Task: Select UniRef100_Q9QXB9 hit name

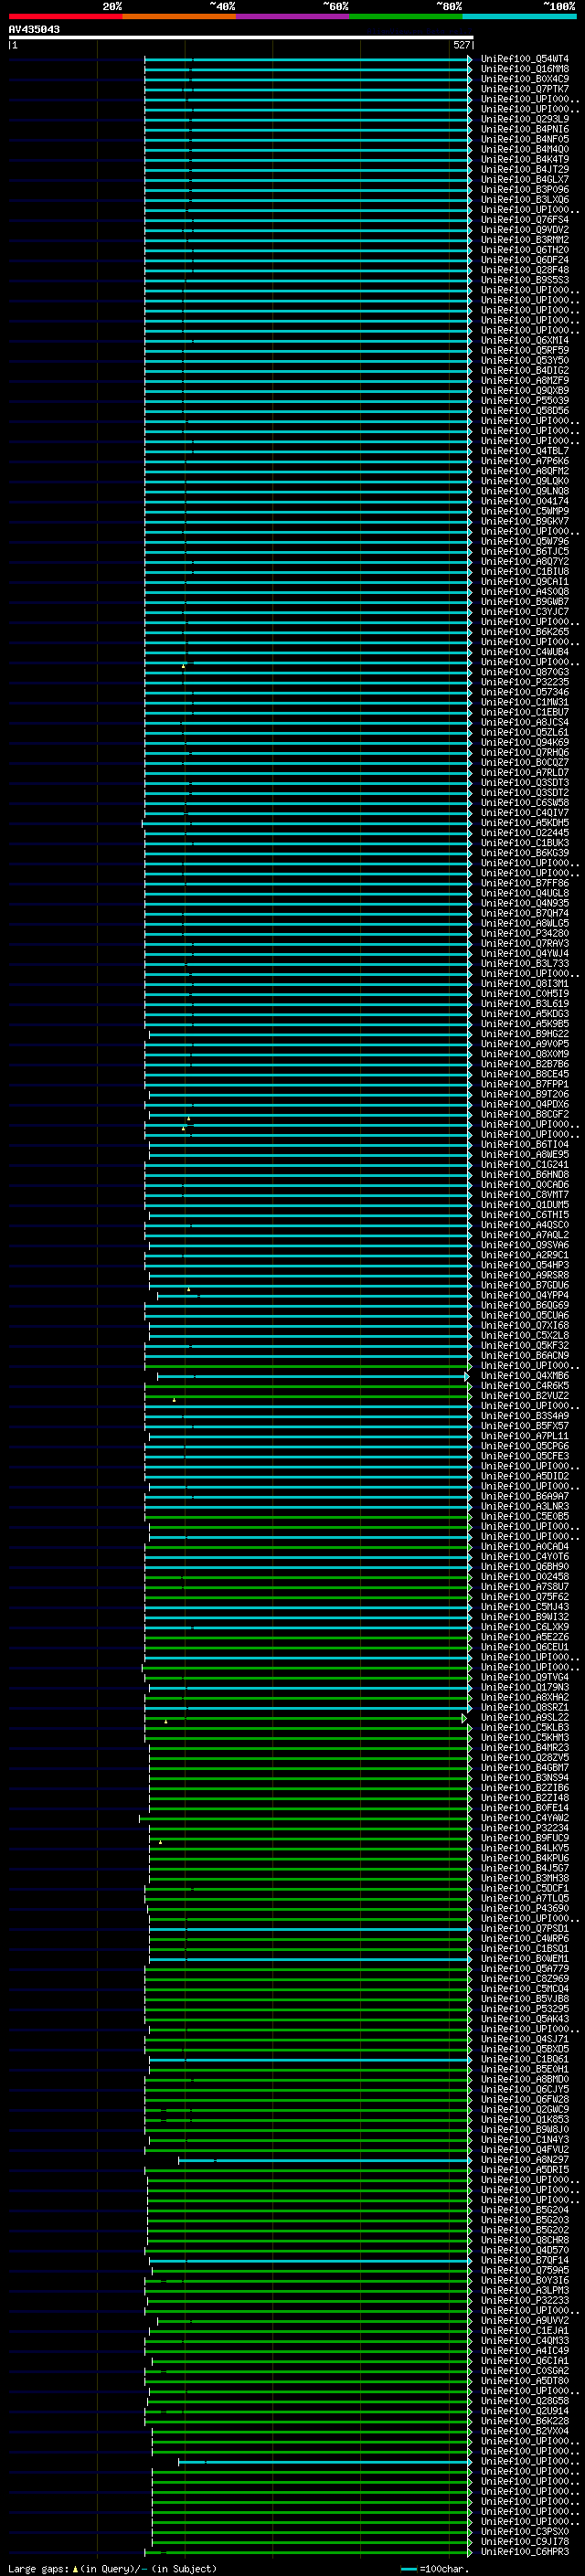Action: (x=525, y=390)
